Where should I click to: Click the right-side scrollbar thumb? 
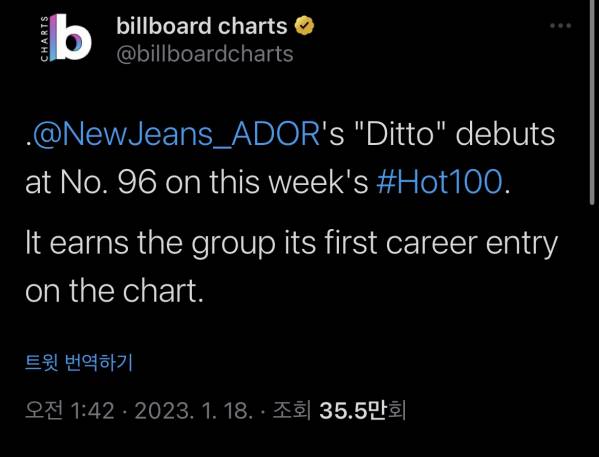593,103
